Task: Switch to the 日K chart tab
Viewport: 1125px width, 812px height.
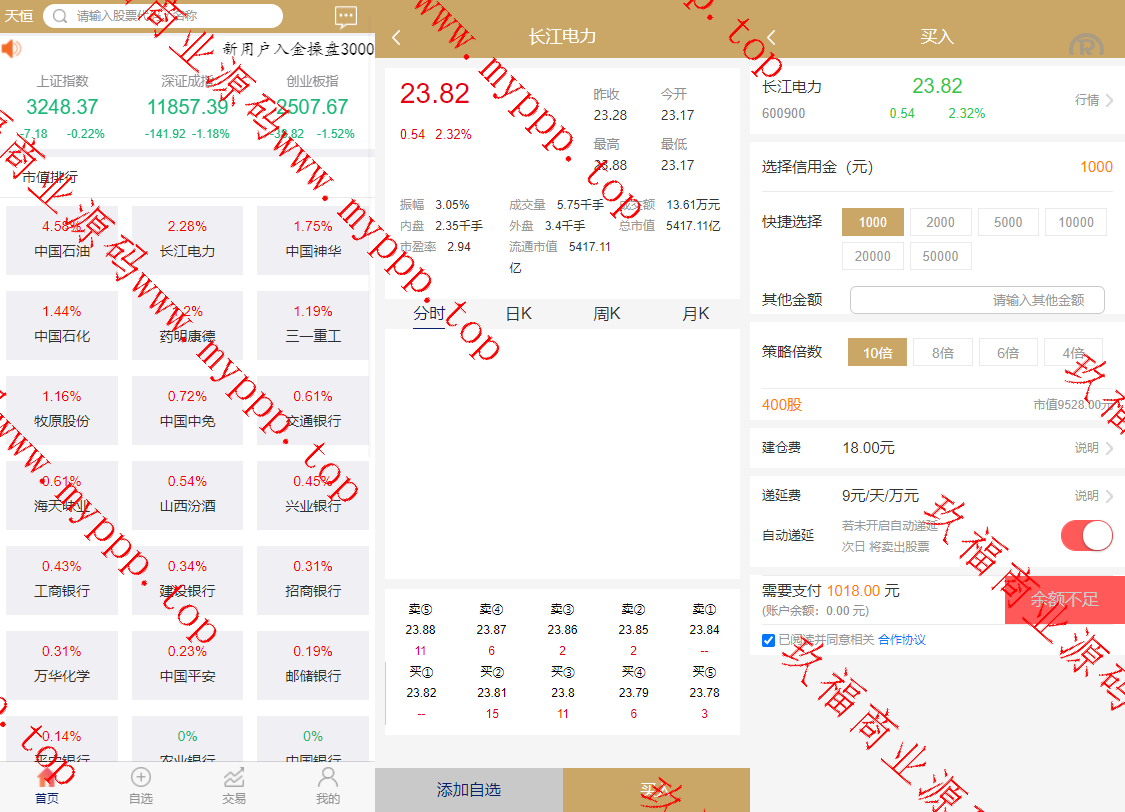Action: [518, 314]
